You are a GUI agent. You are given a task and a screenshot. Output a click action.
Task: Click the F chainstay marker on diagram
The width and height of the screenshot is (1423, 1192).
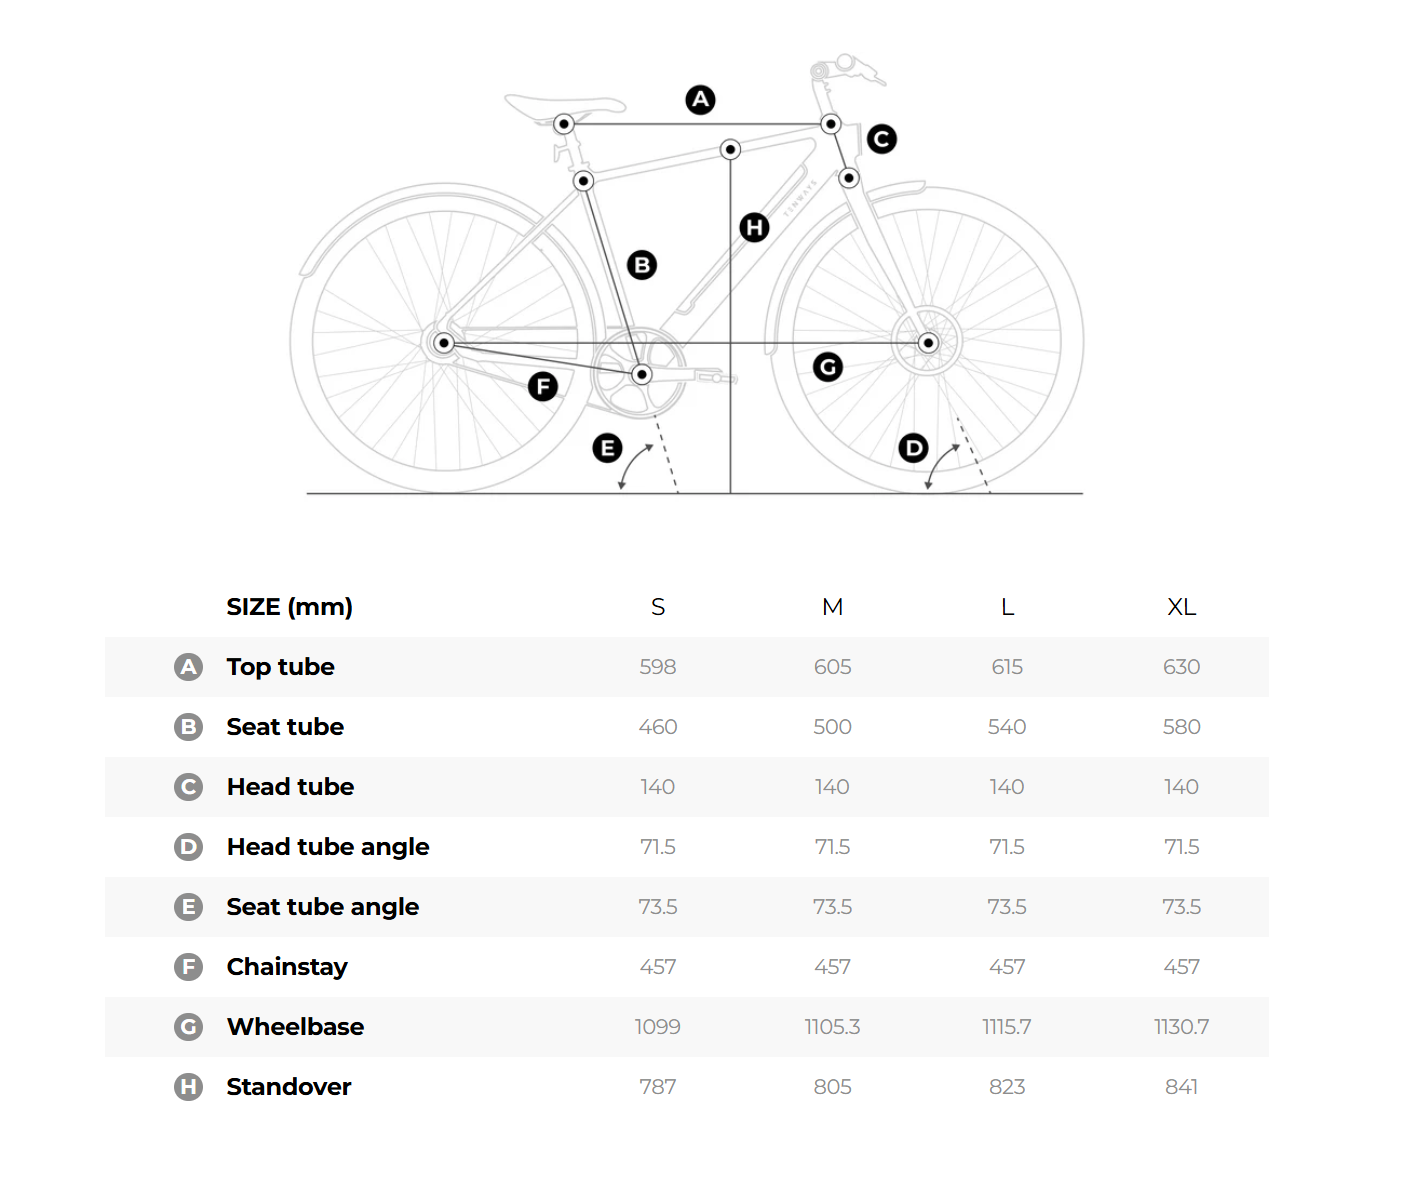click(x=542, y=386)
